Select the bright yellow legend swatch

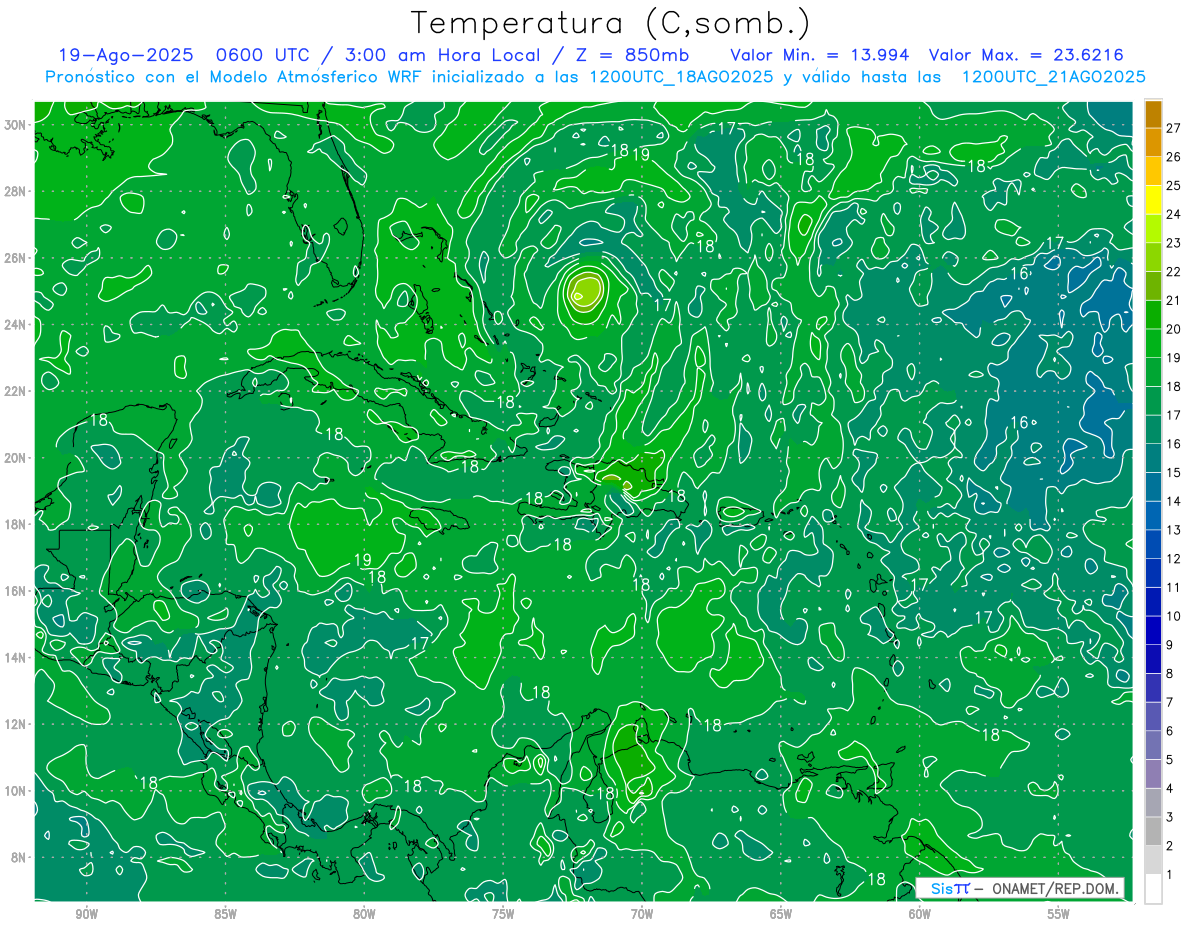tap(1153, 200)
